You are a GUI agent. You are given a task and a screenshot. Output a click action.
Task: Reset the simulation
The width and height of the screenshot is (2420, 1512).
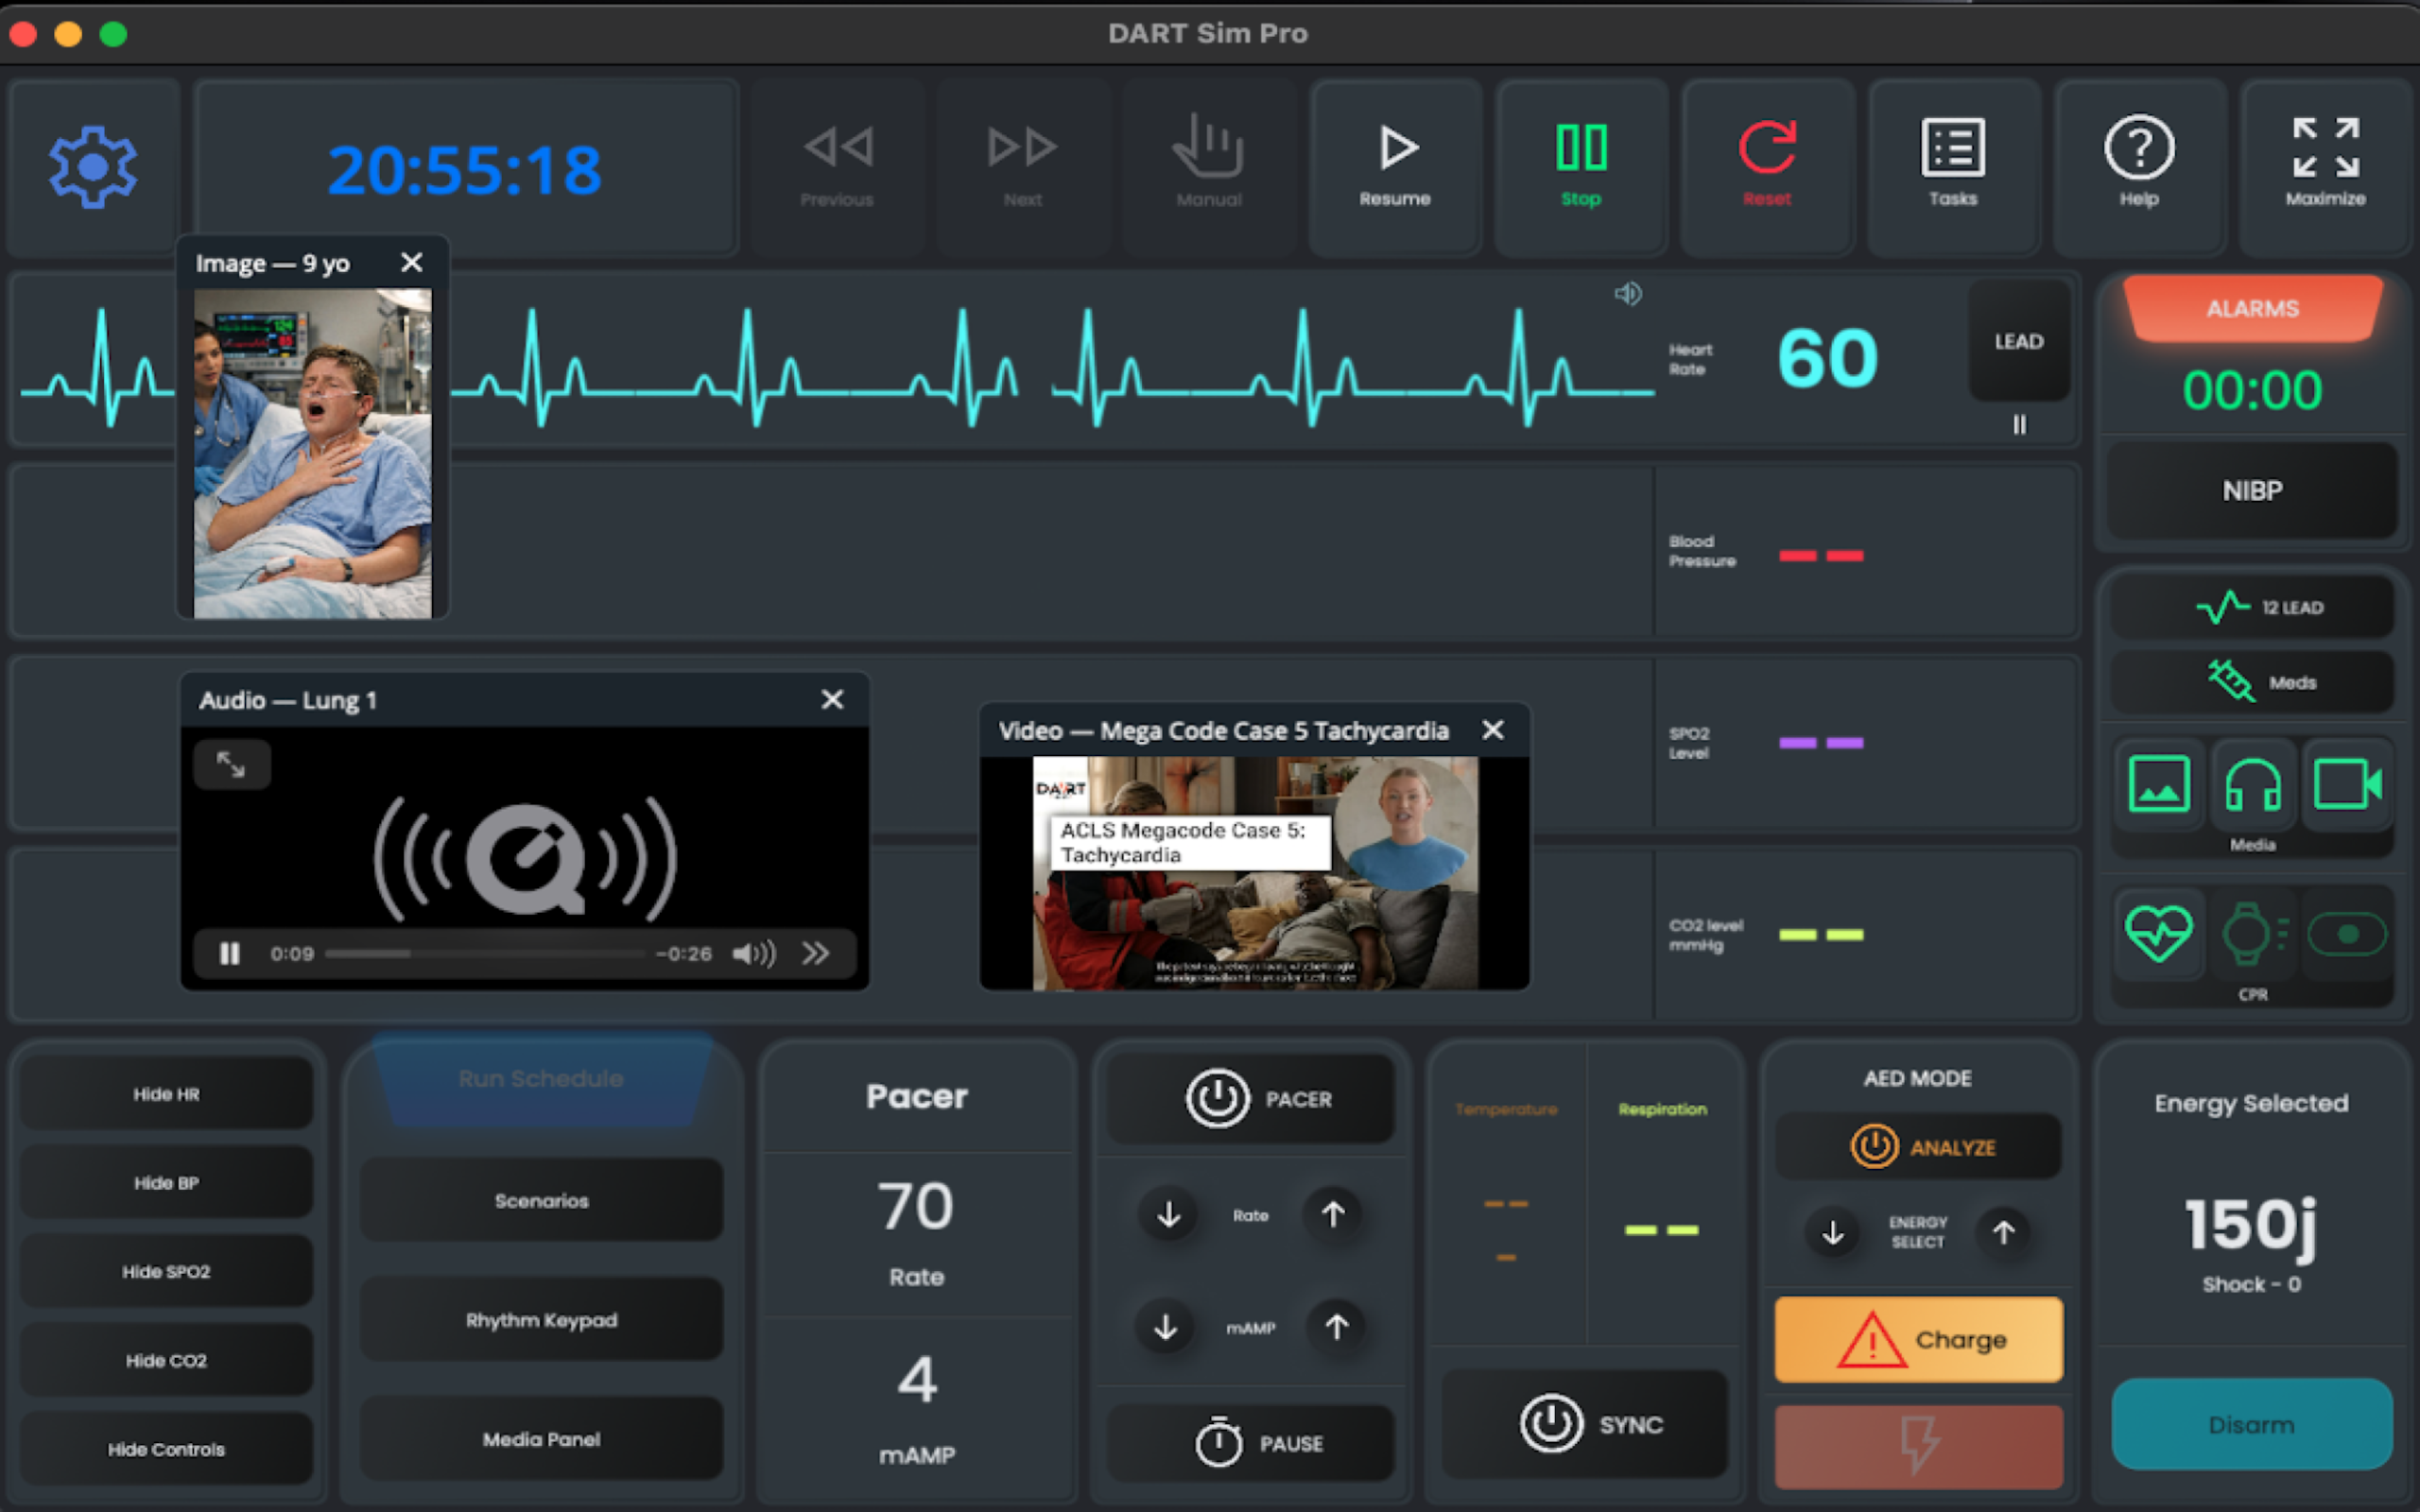pyautogui.click(x=1766, y=166)
